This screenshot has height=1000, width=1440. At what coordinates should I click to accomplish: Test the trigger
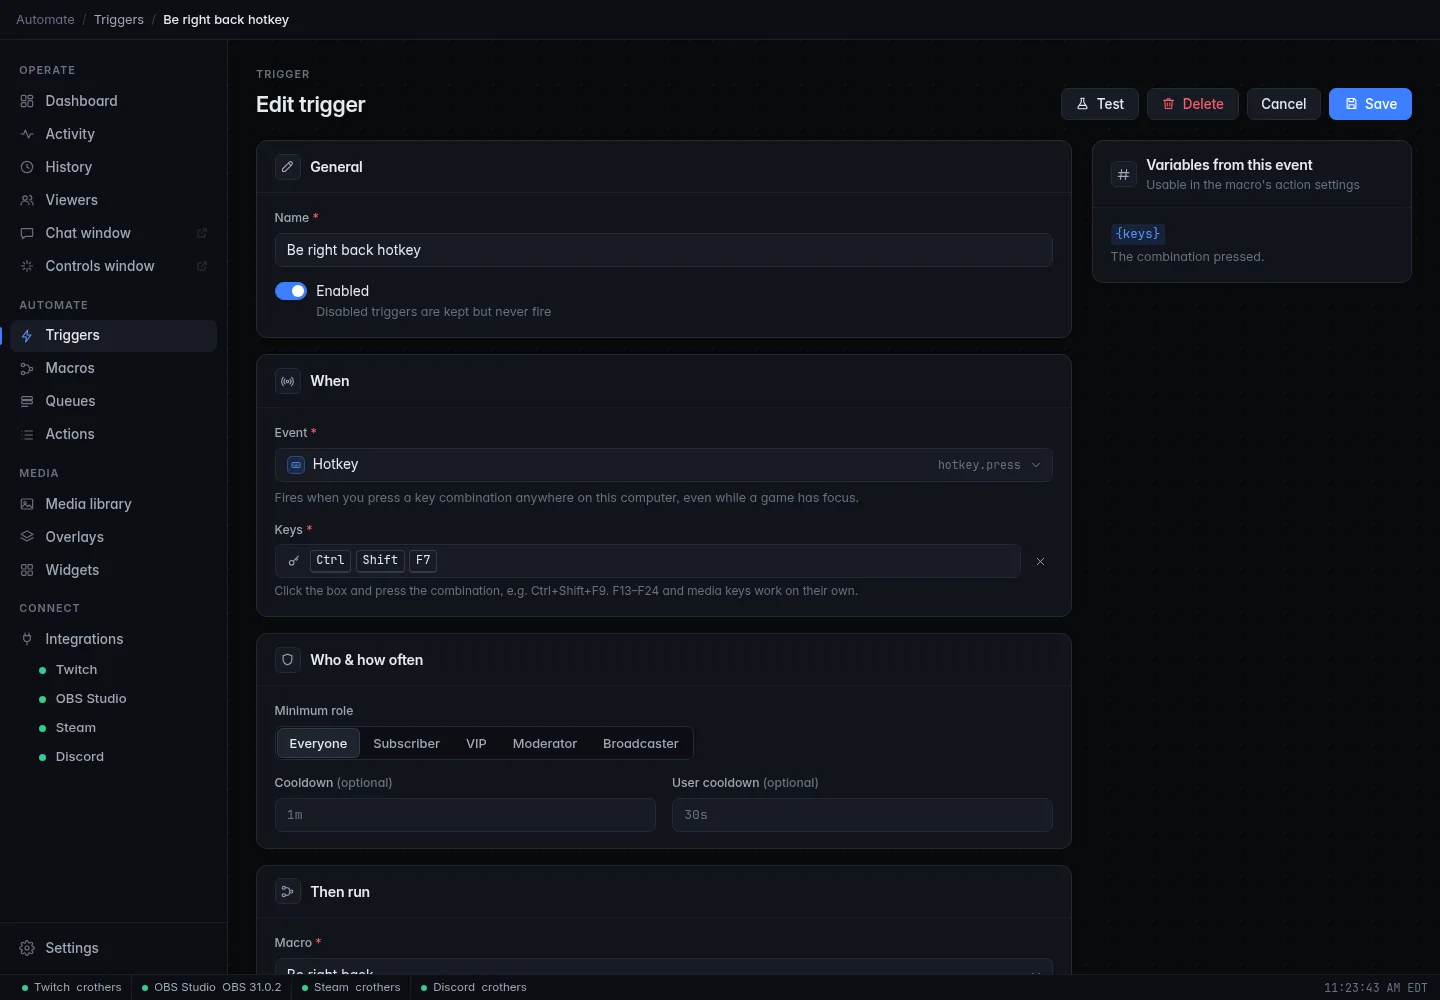(x=1100, y=104)
